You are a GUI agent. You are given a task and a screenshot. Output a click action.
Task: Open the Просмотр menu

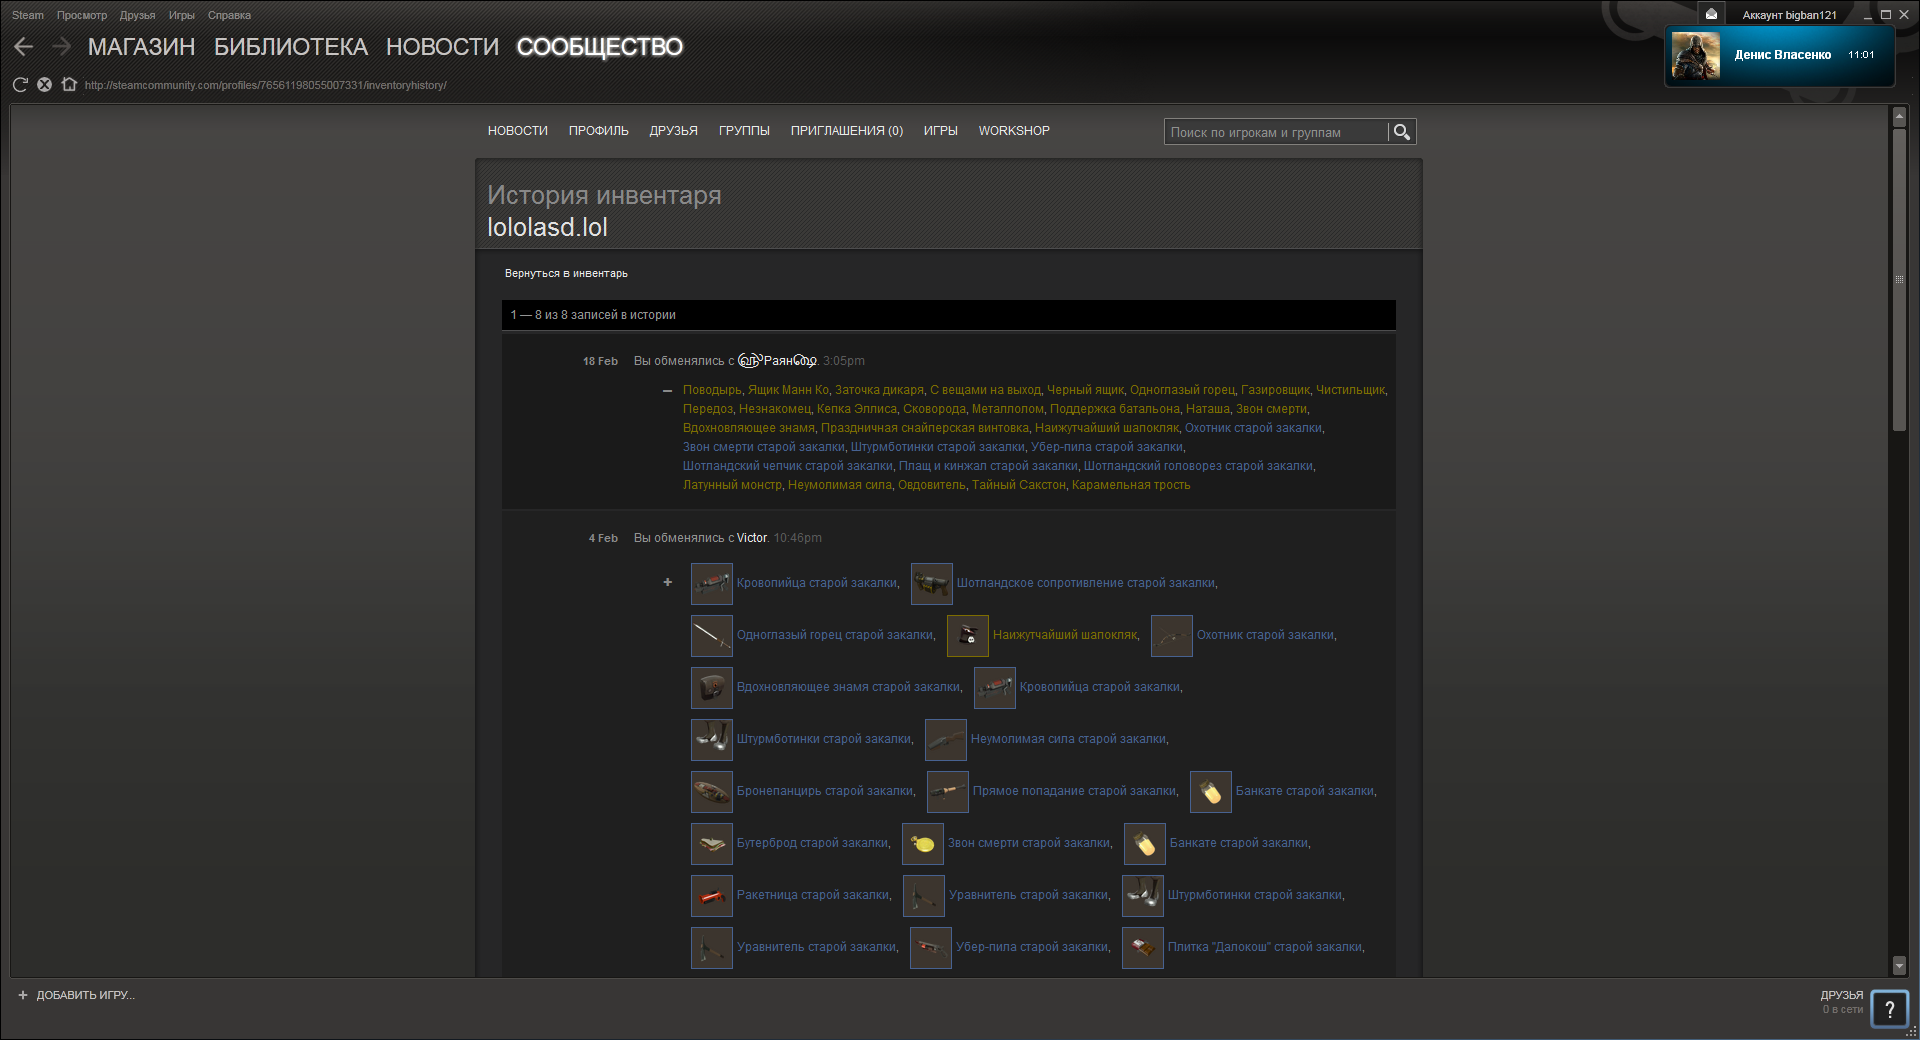(x=82, y=15)
